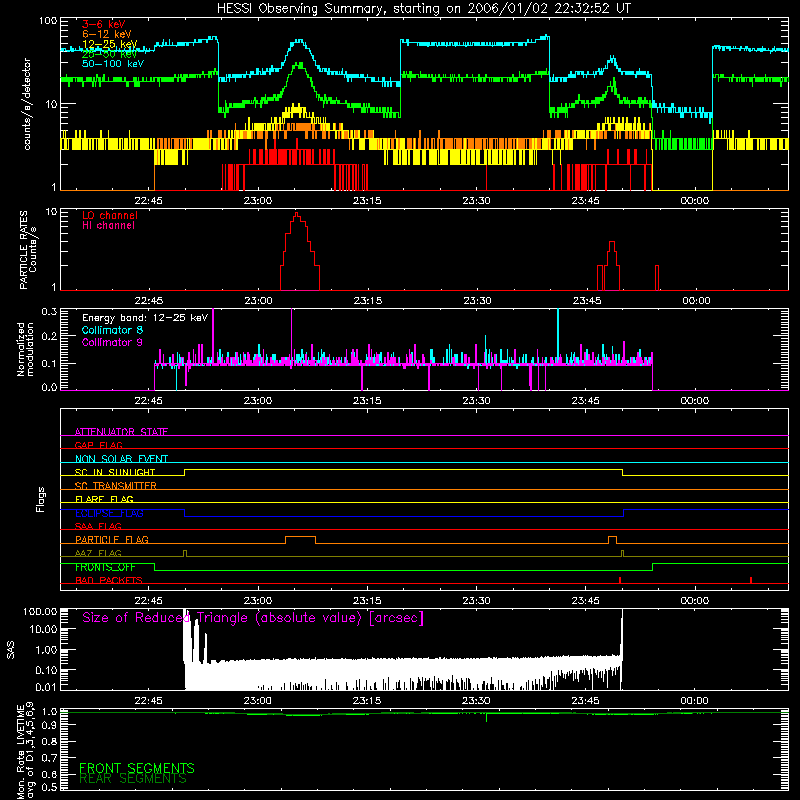Select the LO channel legend label
800x800 pixels.
coord(110,215)
